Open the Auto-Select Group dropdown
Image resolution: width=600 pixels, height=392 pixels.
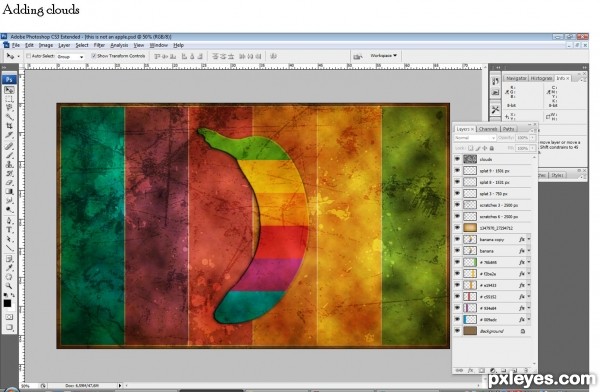(x=70, y=57)
